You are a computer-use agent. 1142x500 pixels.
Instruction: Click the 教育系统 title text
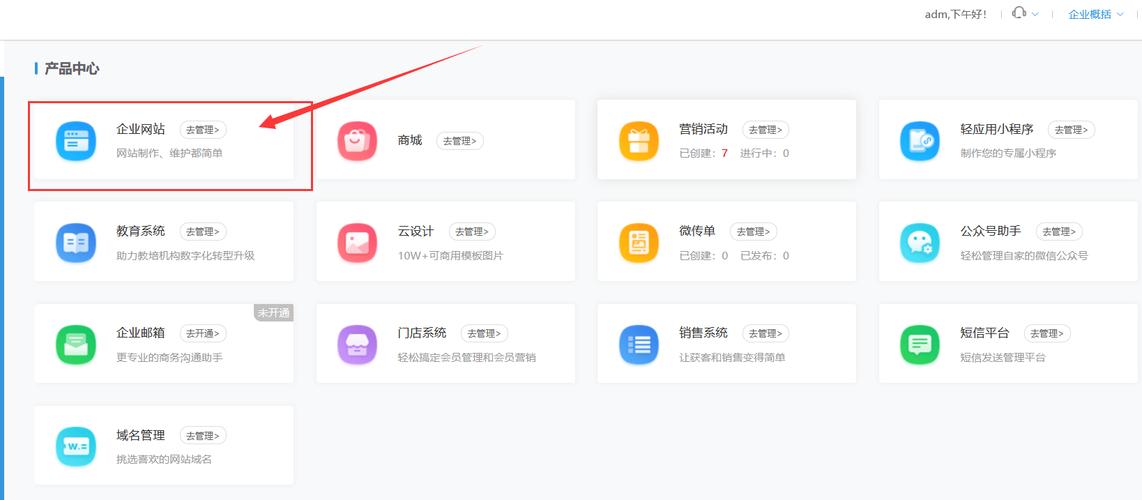click(x=141, y=231)
